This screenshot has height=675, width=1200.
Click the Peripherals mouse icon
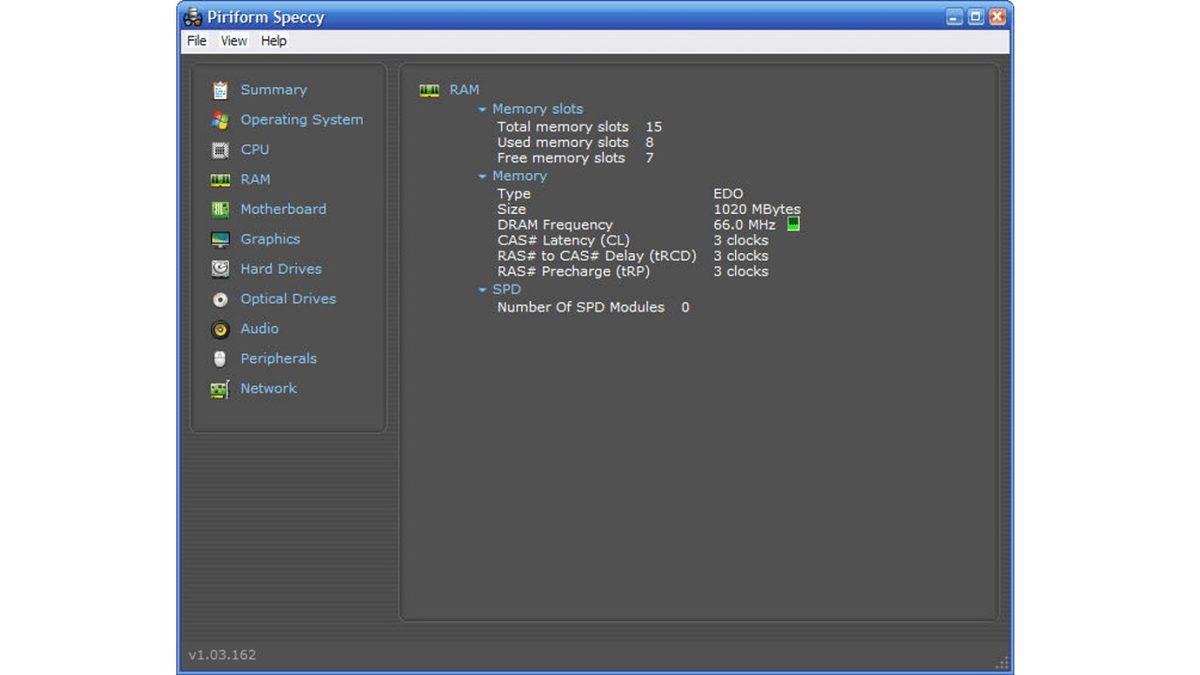pyautogui.click(x=220, y=359)
